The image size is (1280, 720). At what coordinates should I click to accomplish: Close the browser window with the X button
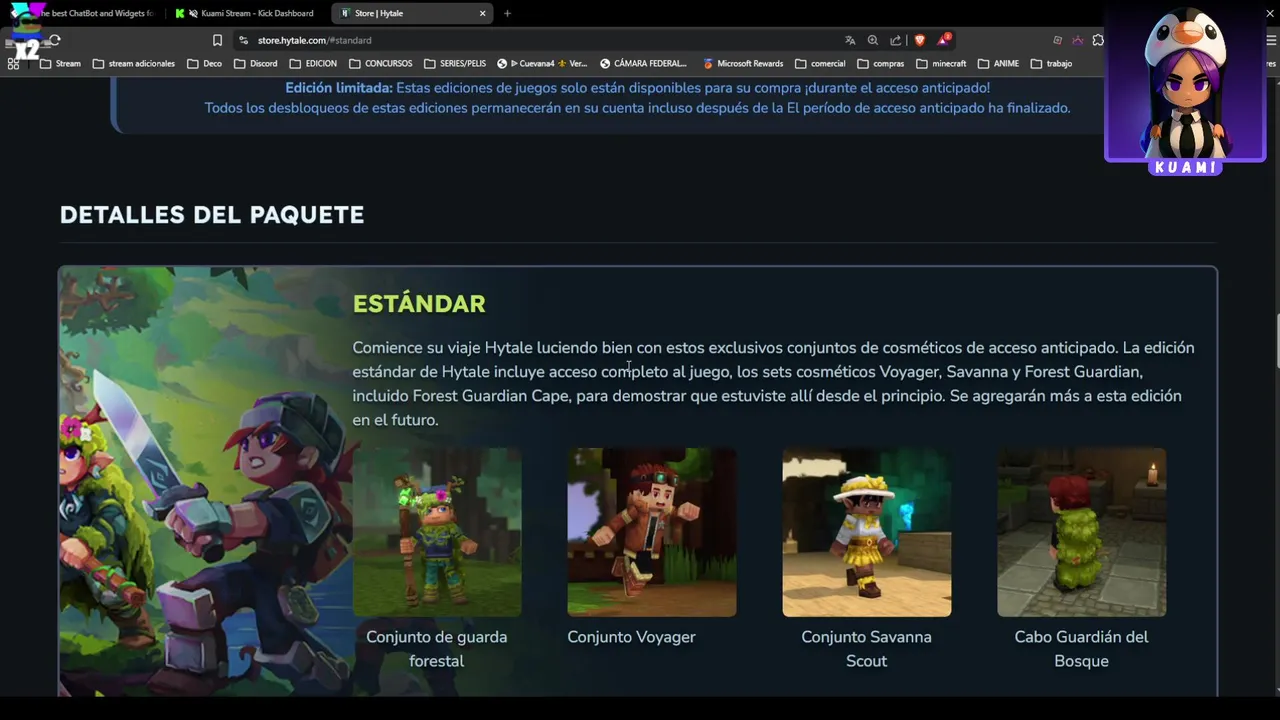click(1271, 13)
